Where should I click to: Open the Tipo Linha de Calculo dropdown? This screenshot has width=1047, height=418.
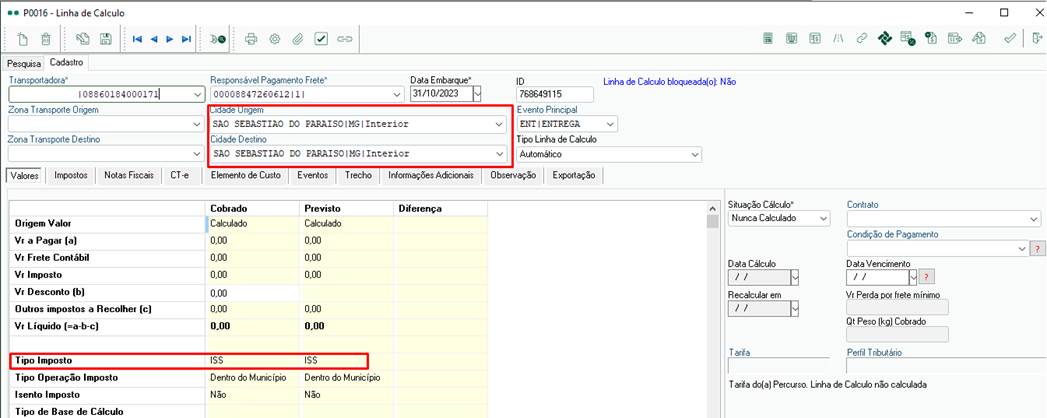tap(694, 154)
